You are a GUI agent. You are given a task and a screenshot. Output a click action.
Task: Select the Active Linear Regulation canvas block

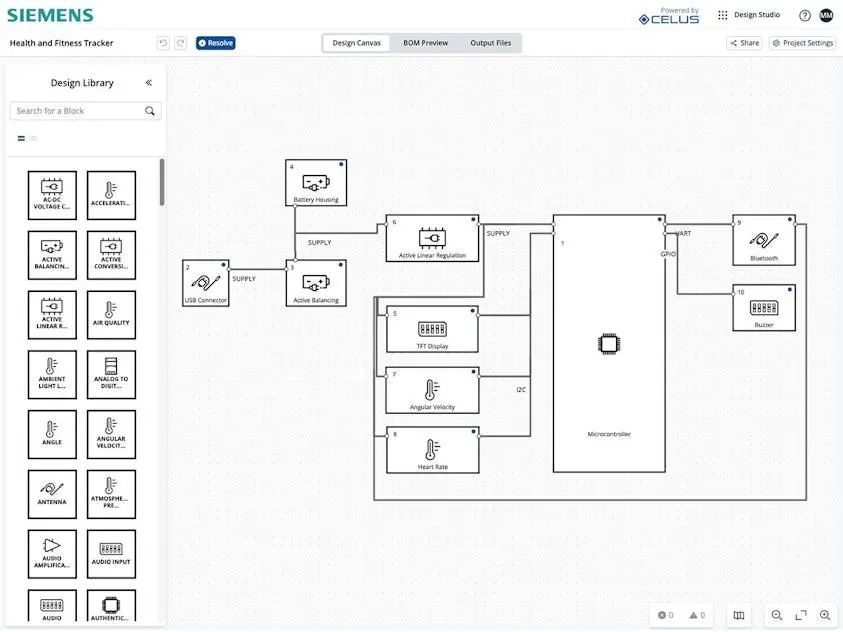click(432, 239)
